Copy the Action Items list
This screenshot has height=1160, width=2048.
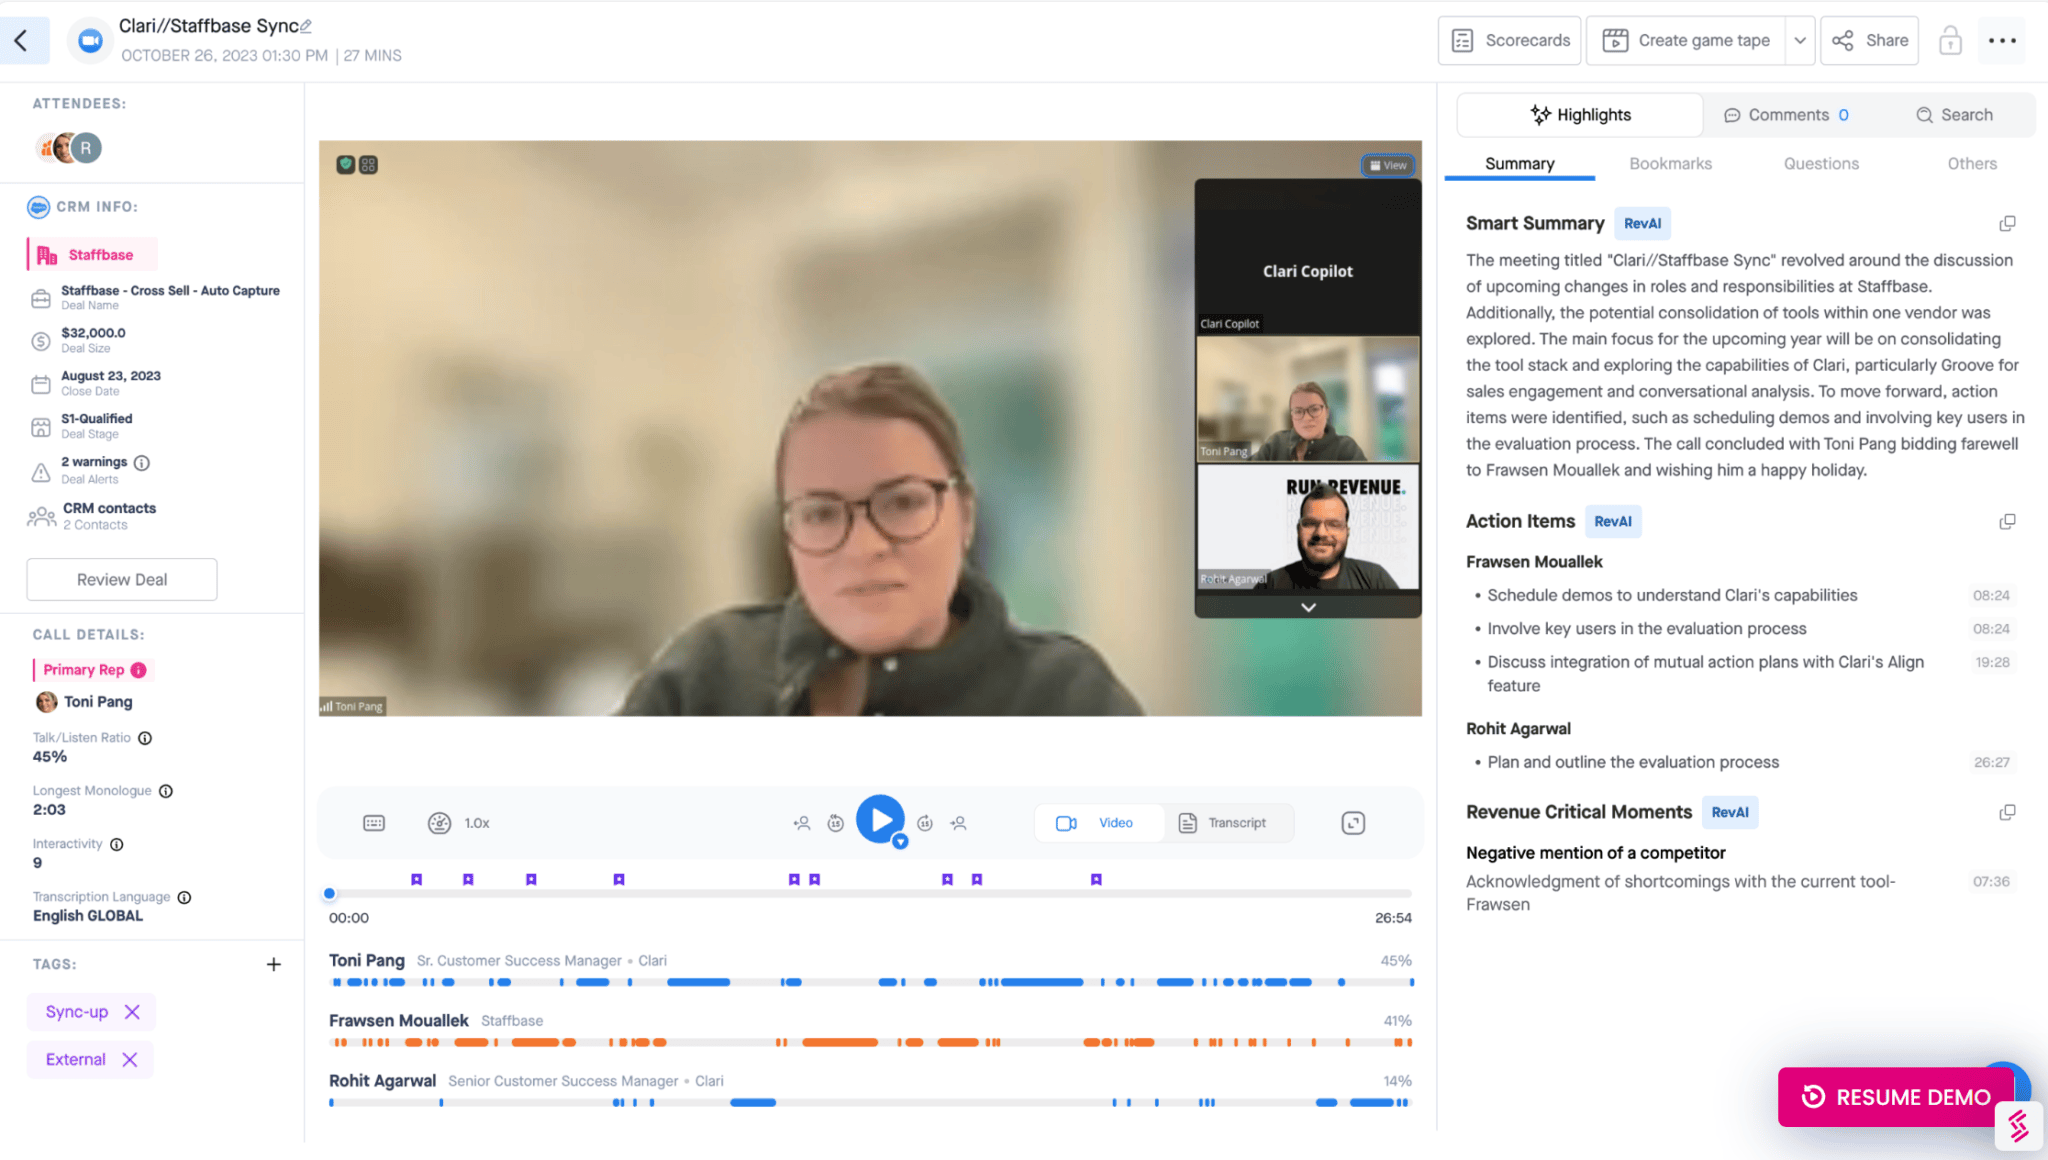2007,522
